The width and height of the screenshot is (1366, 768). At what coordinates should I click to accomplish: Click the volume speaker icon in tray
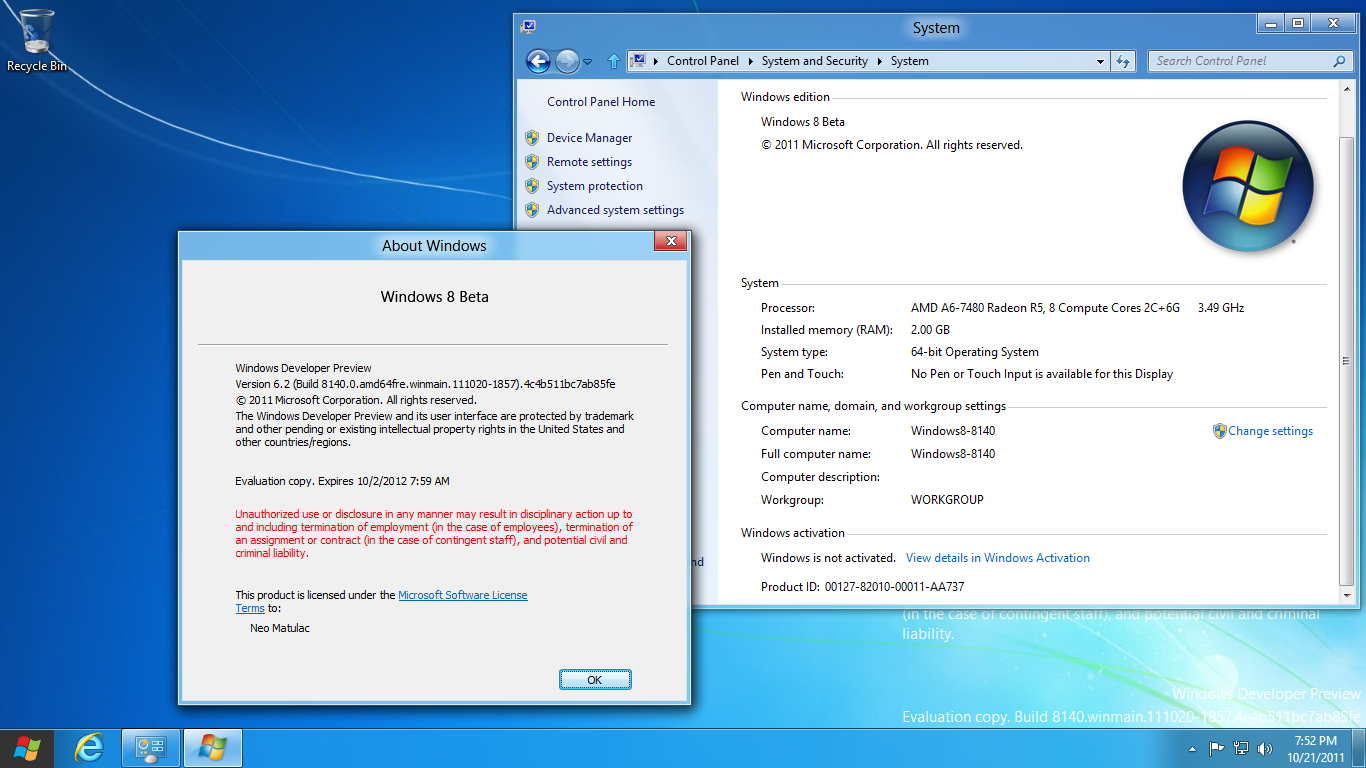coord(1265,748)
